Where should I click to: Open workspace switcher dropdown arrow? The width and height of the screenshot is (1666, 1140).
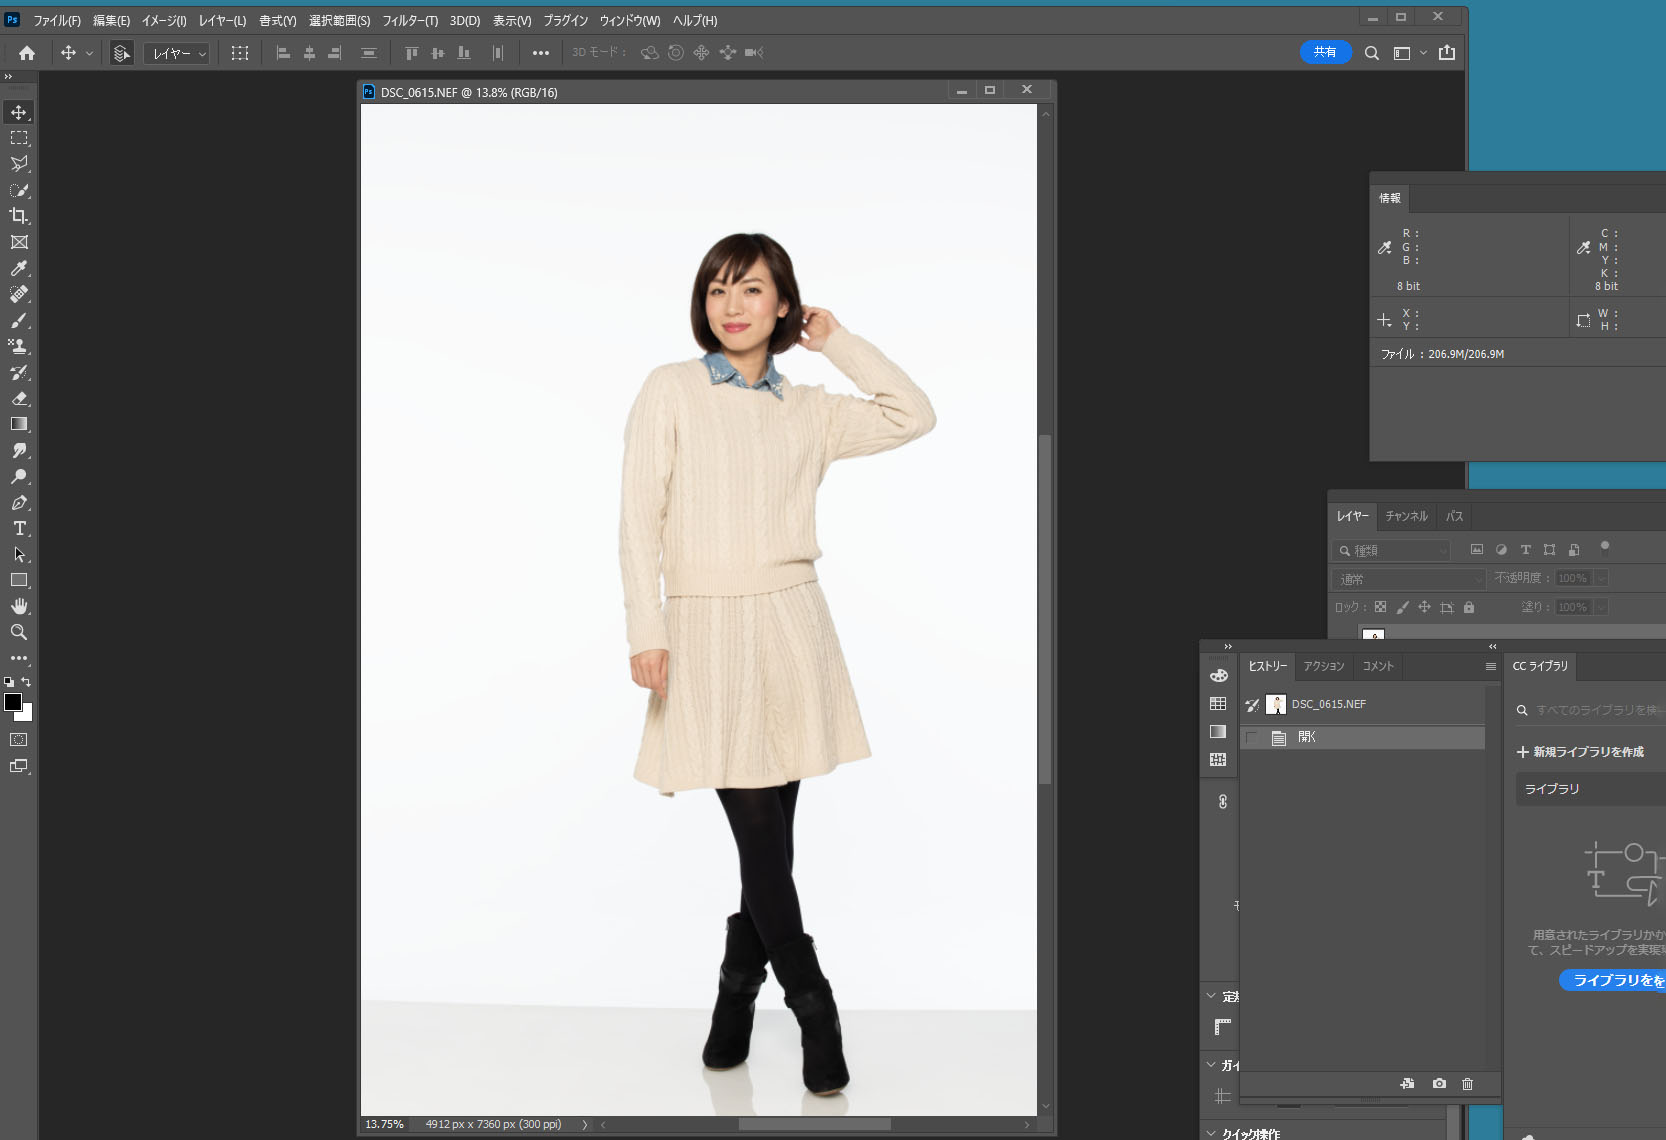tap(1423, 53)
